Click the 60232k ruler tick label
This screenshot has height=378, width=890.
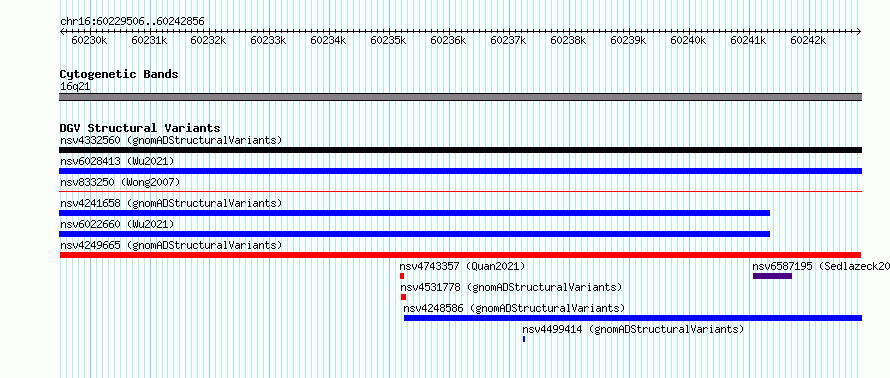click(x=209, y=40)
